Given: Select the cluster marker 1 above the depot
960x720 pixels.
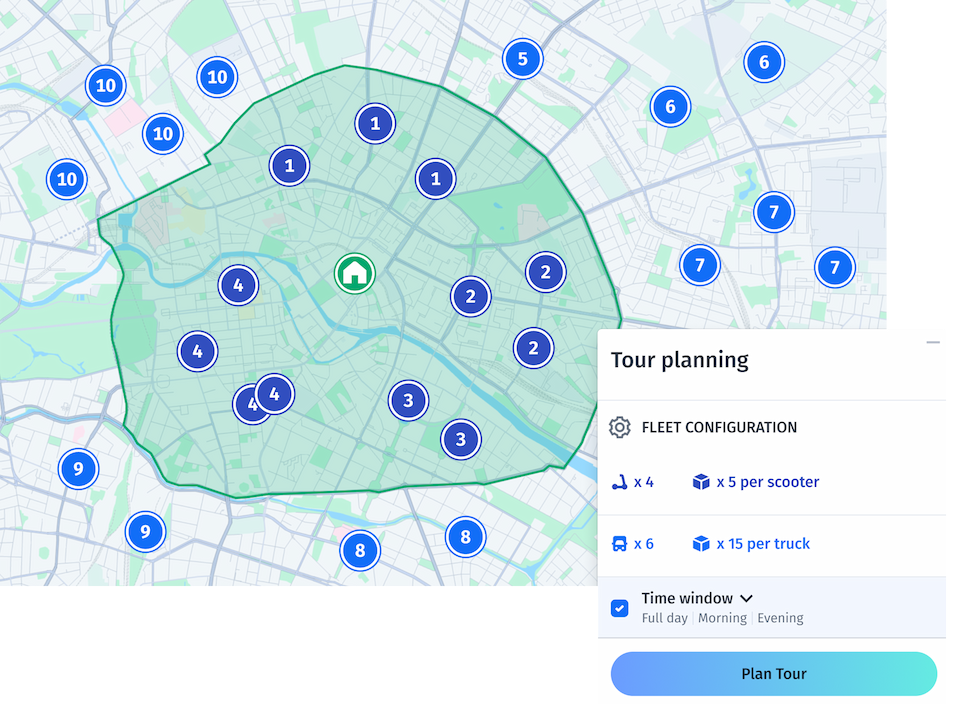Looking at the screenshot, I should 375,123.
